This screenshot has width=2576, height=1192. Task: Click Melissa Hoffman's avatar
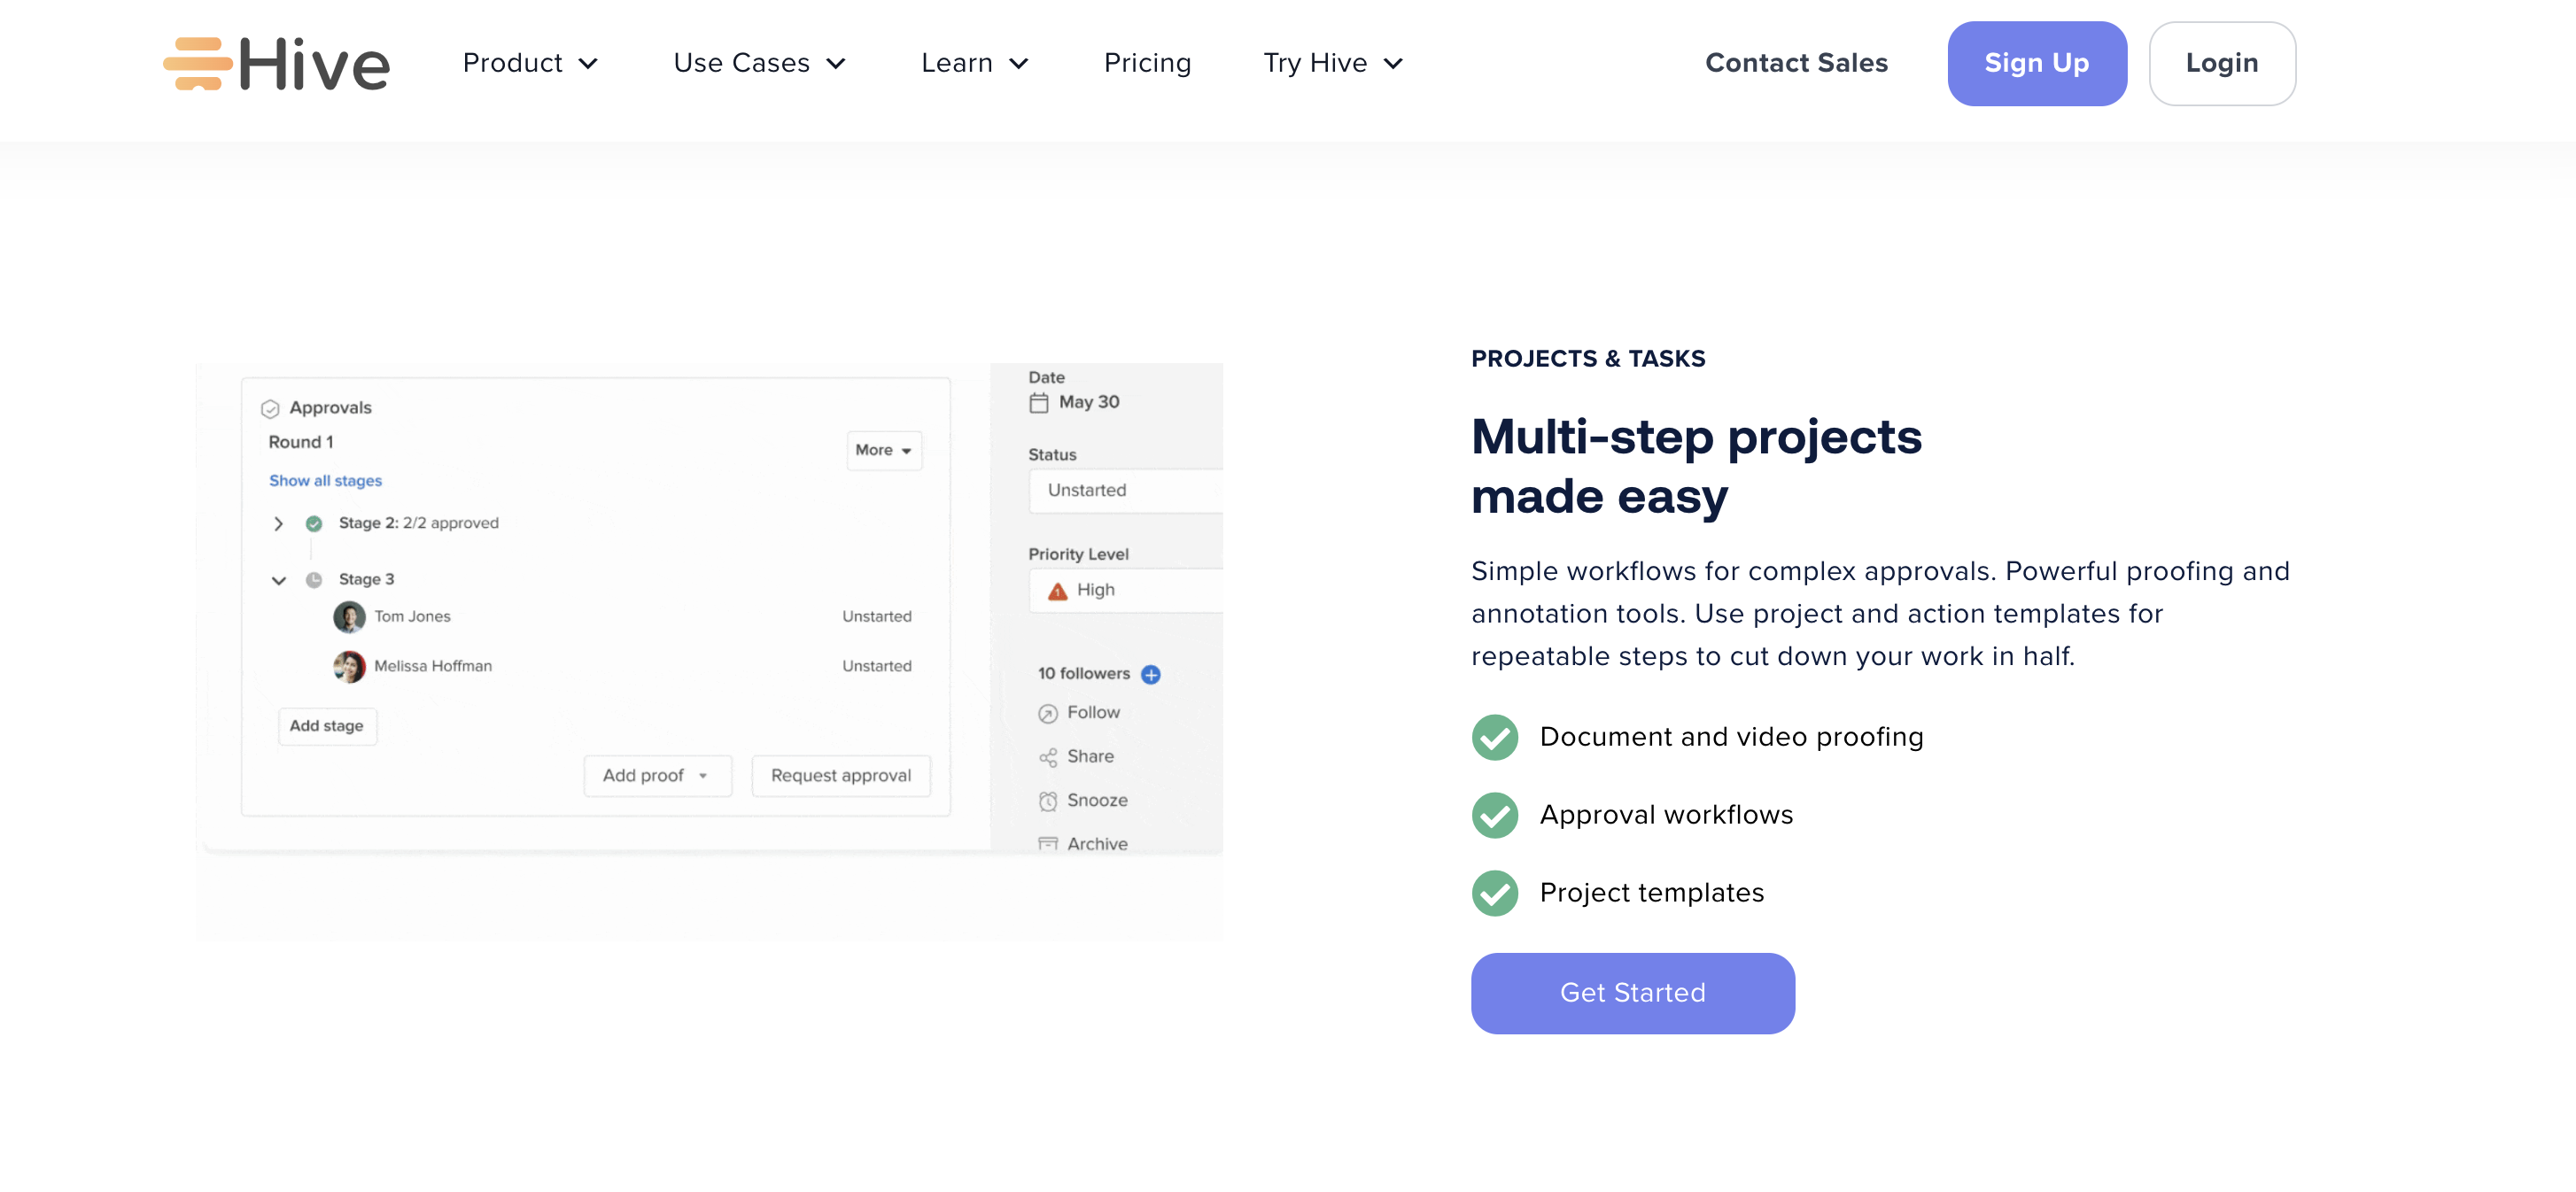pos(349,666)
